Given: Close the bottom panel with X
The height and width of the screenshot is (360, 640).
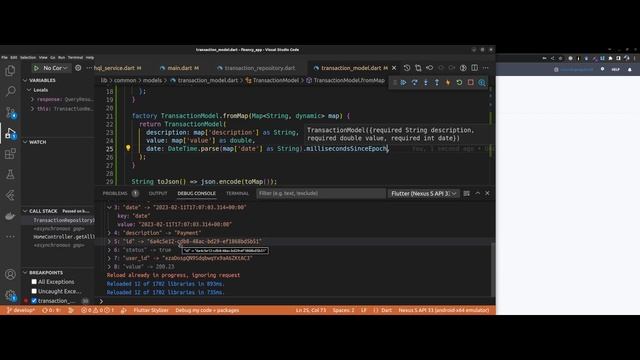Looking at the screenshot, I should coord(487,193).
